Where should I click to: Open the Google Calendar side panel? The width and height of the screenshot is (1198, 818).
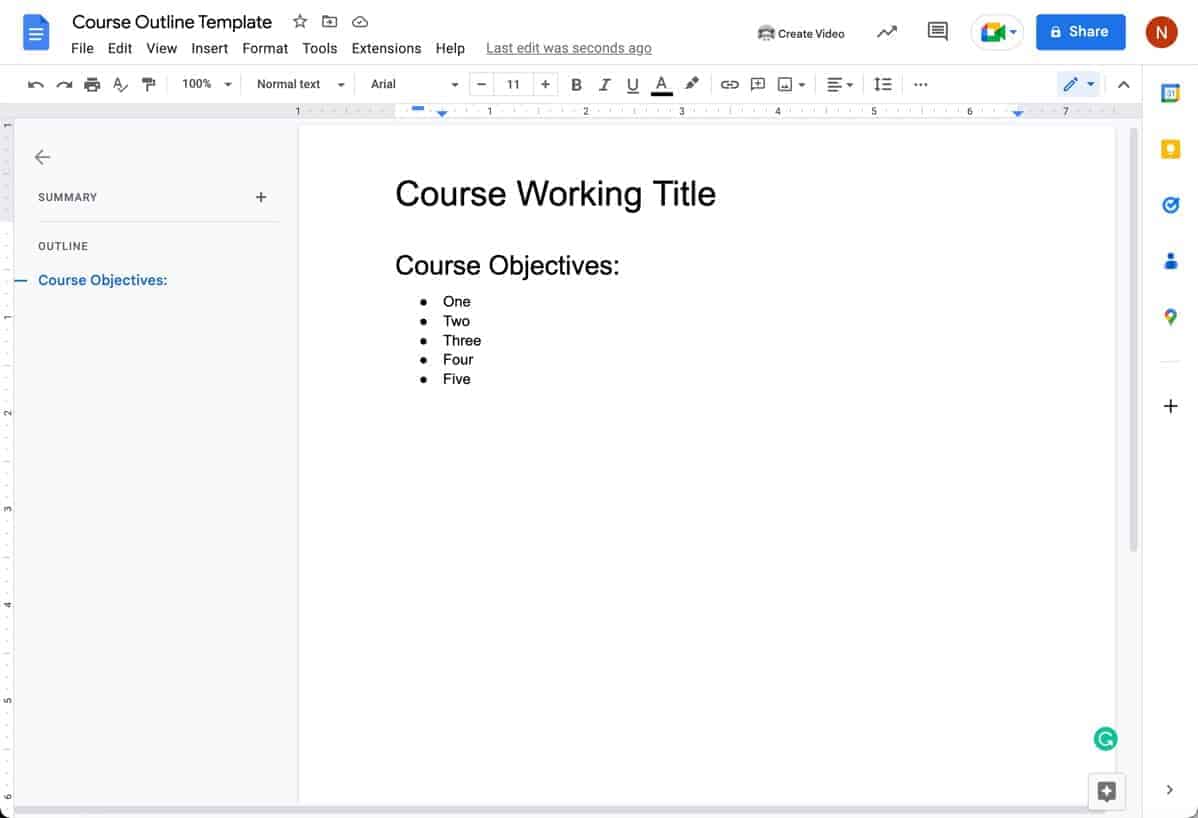point(1170,93)
